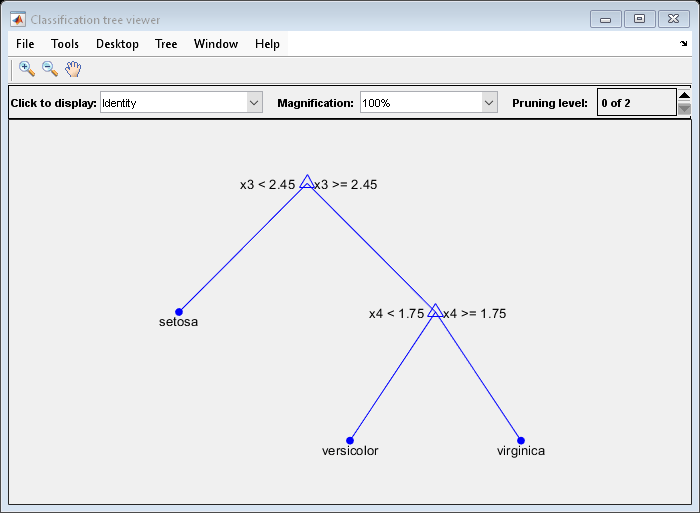Click the x4 split triangle node
Screen dimensions: 700x513
click(435, 311)
